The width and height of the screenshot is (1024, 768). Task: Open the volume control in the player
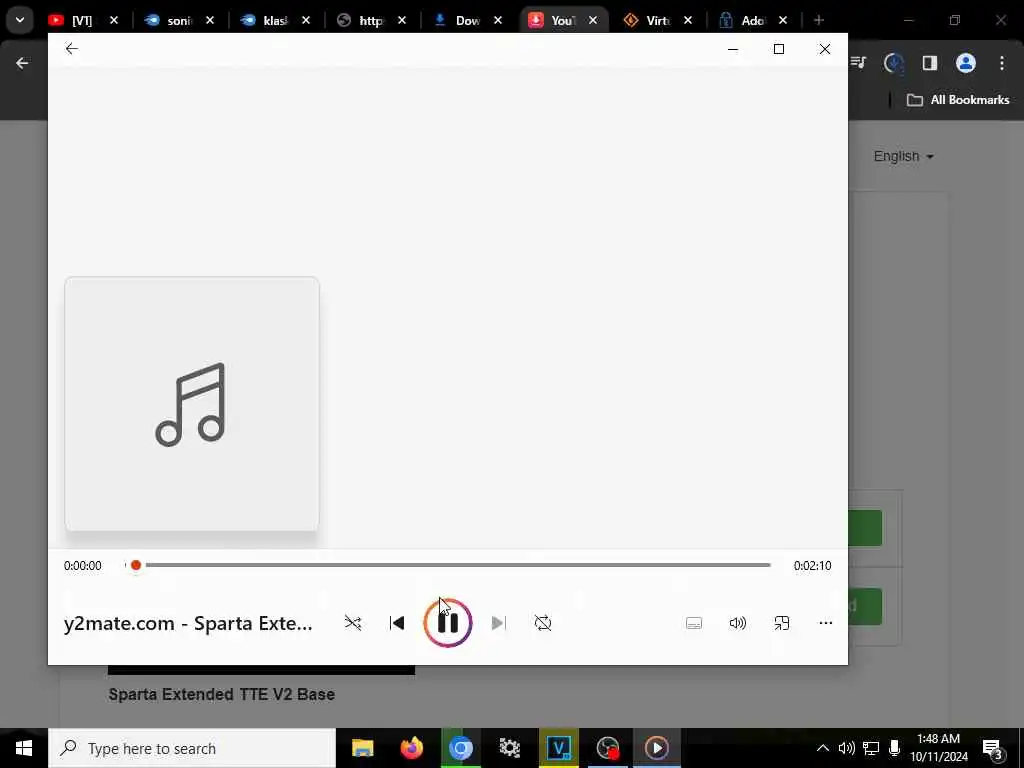click(x=737, y=623)
